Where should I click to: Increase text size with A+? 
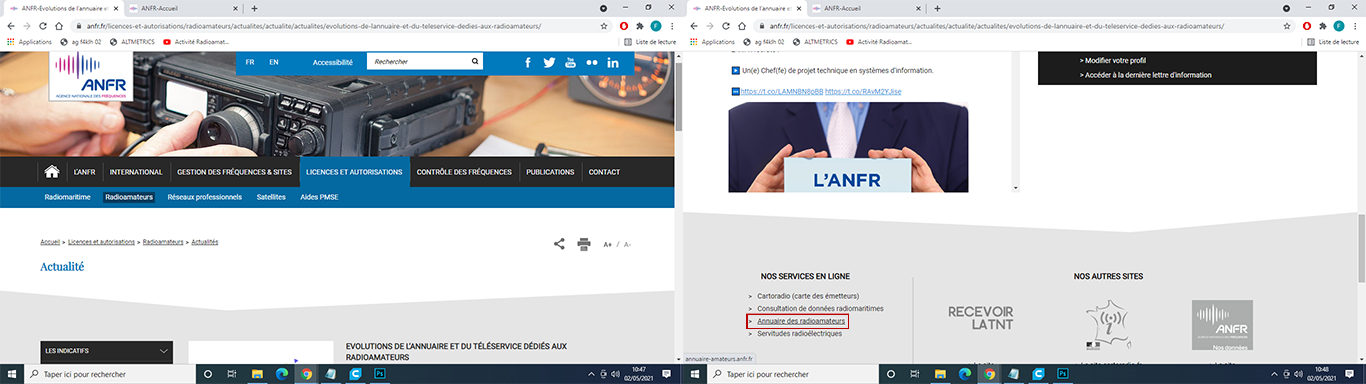(x=607, y=244)
